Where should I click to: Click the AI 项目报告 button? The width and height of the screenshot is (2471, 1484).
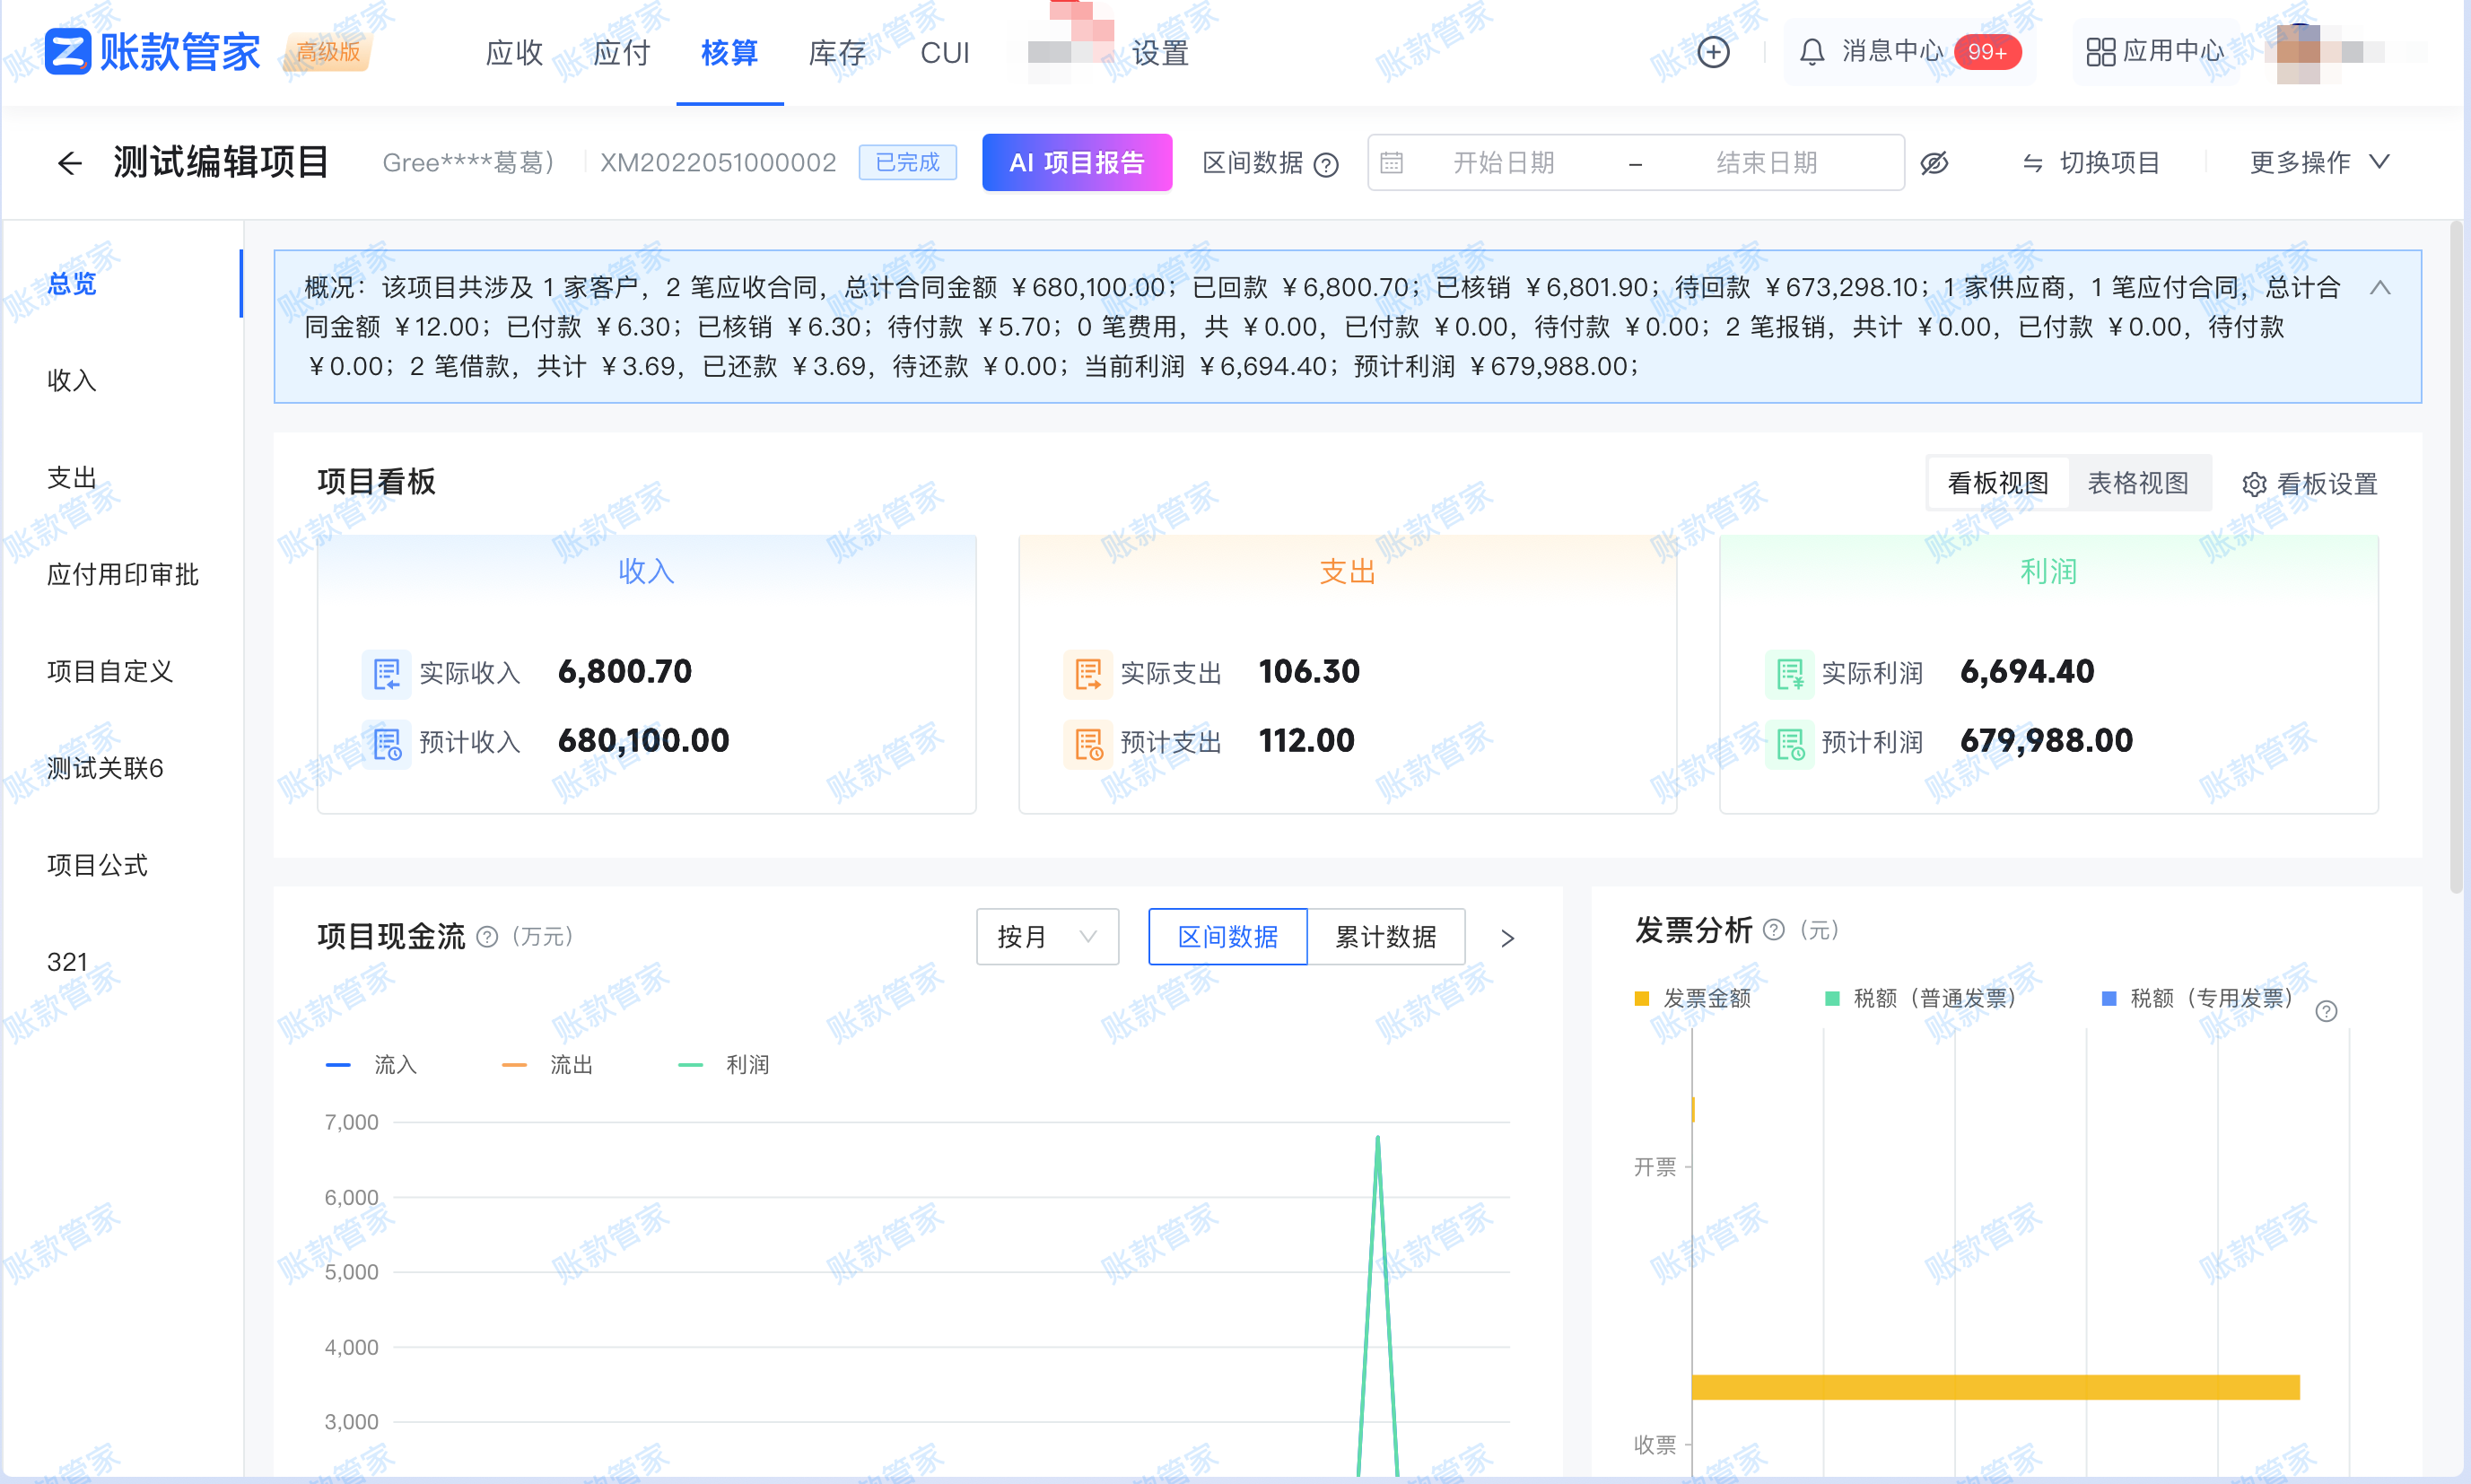[x=1077, y=162]
